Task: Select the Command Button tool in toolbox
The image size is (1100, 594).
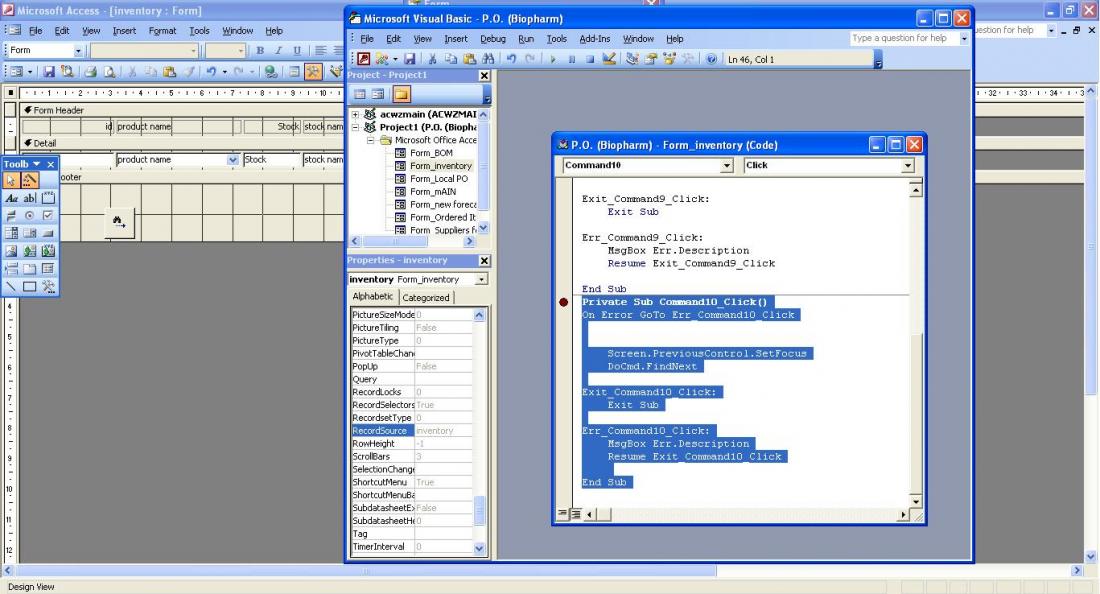Action: (x=48, y=233)
